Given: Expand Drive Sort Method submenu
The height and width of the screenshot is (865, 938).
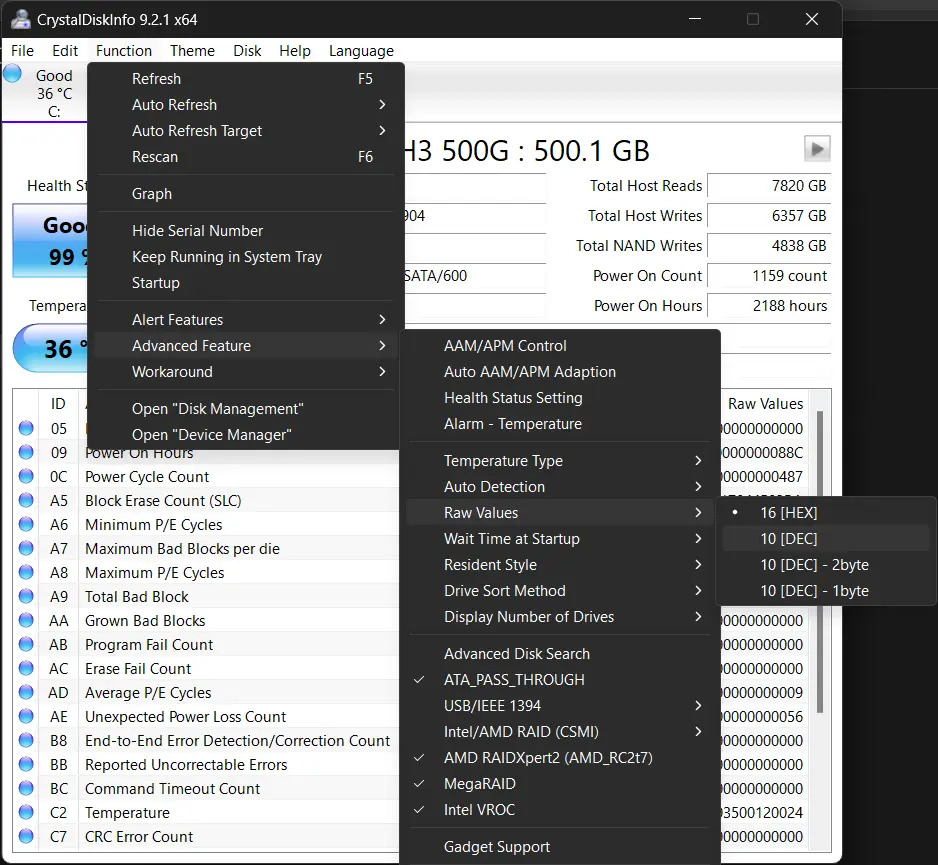Looking at the screenshot, I should coord(559,590).
